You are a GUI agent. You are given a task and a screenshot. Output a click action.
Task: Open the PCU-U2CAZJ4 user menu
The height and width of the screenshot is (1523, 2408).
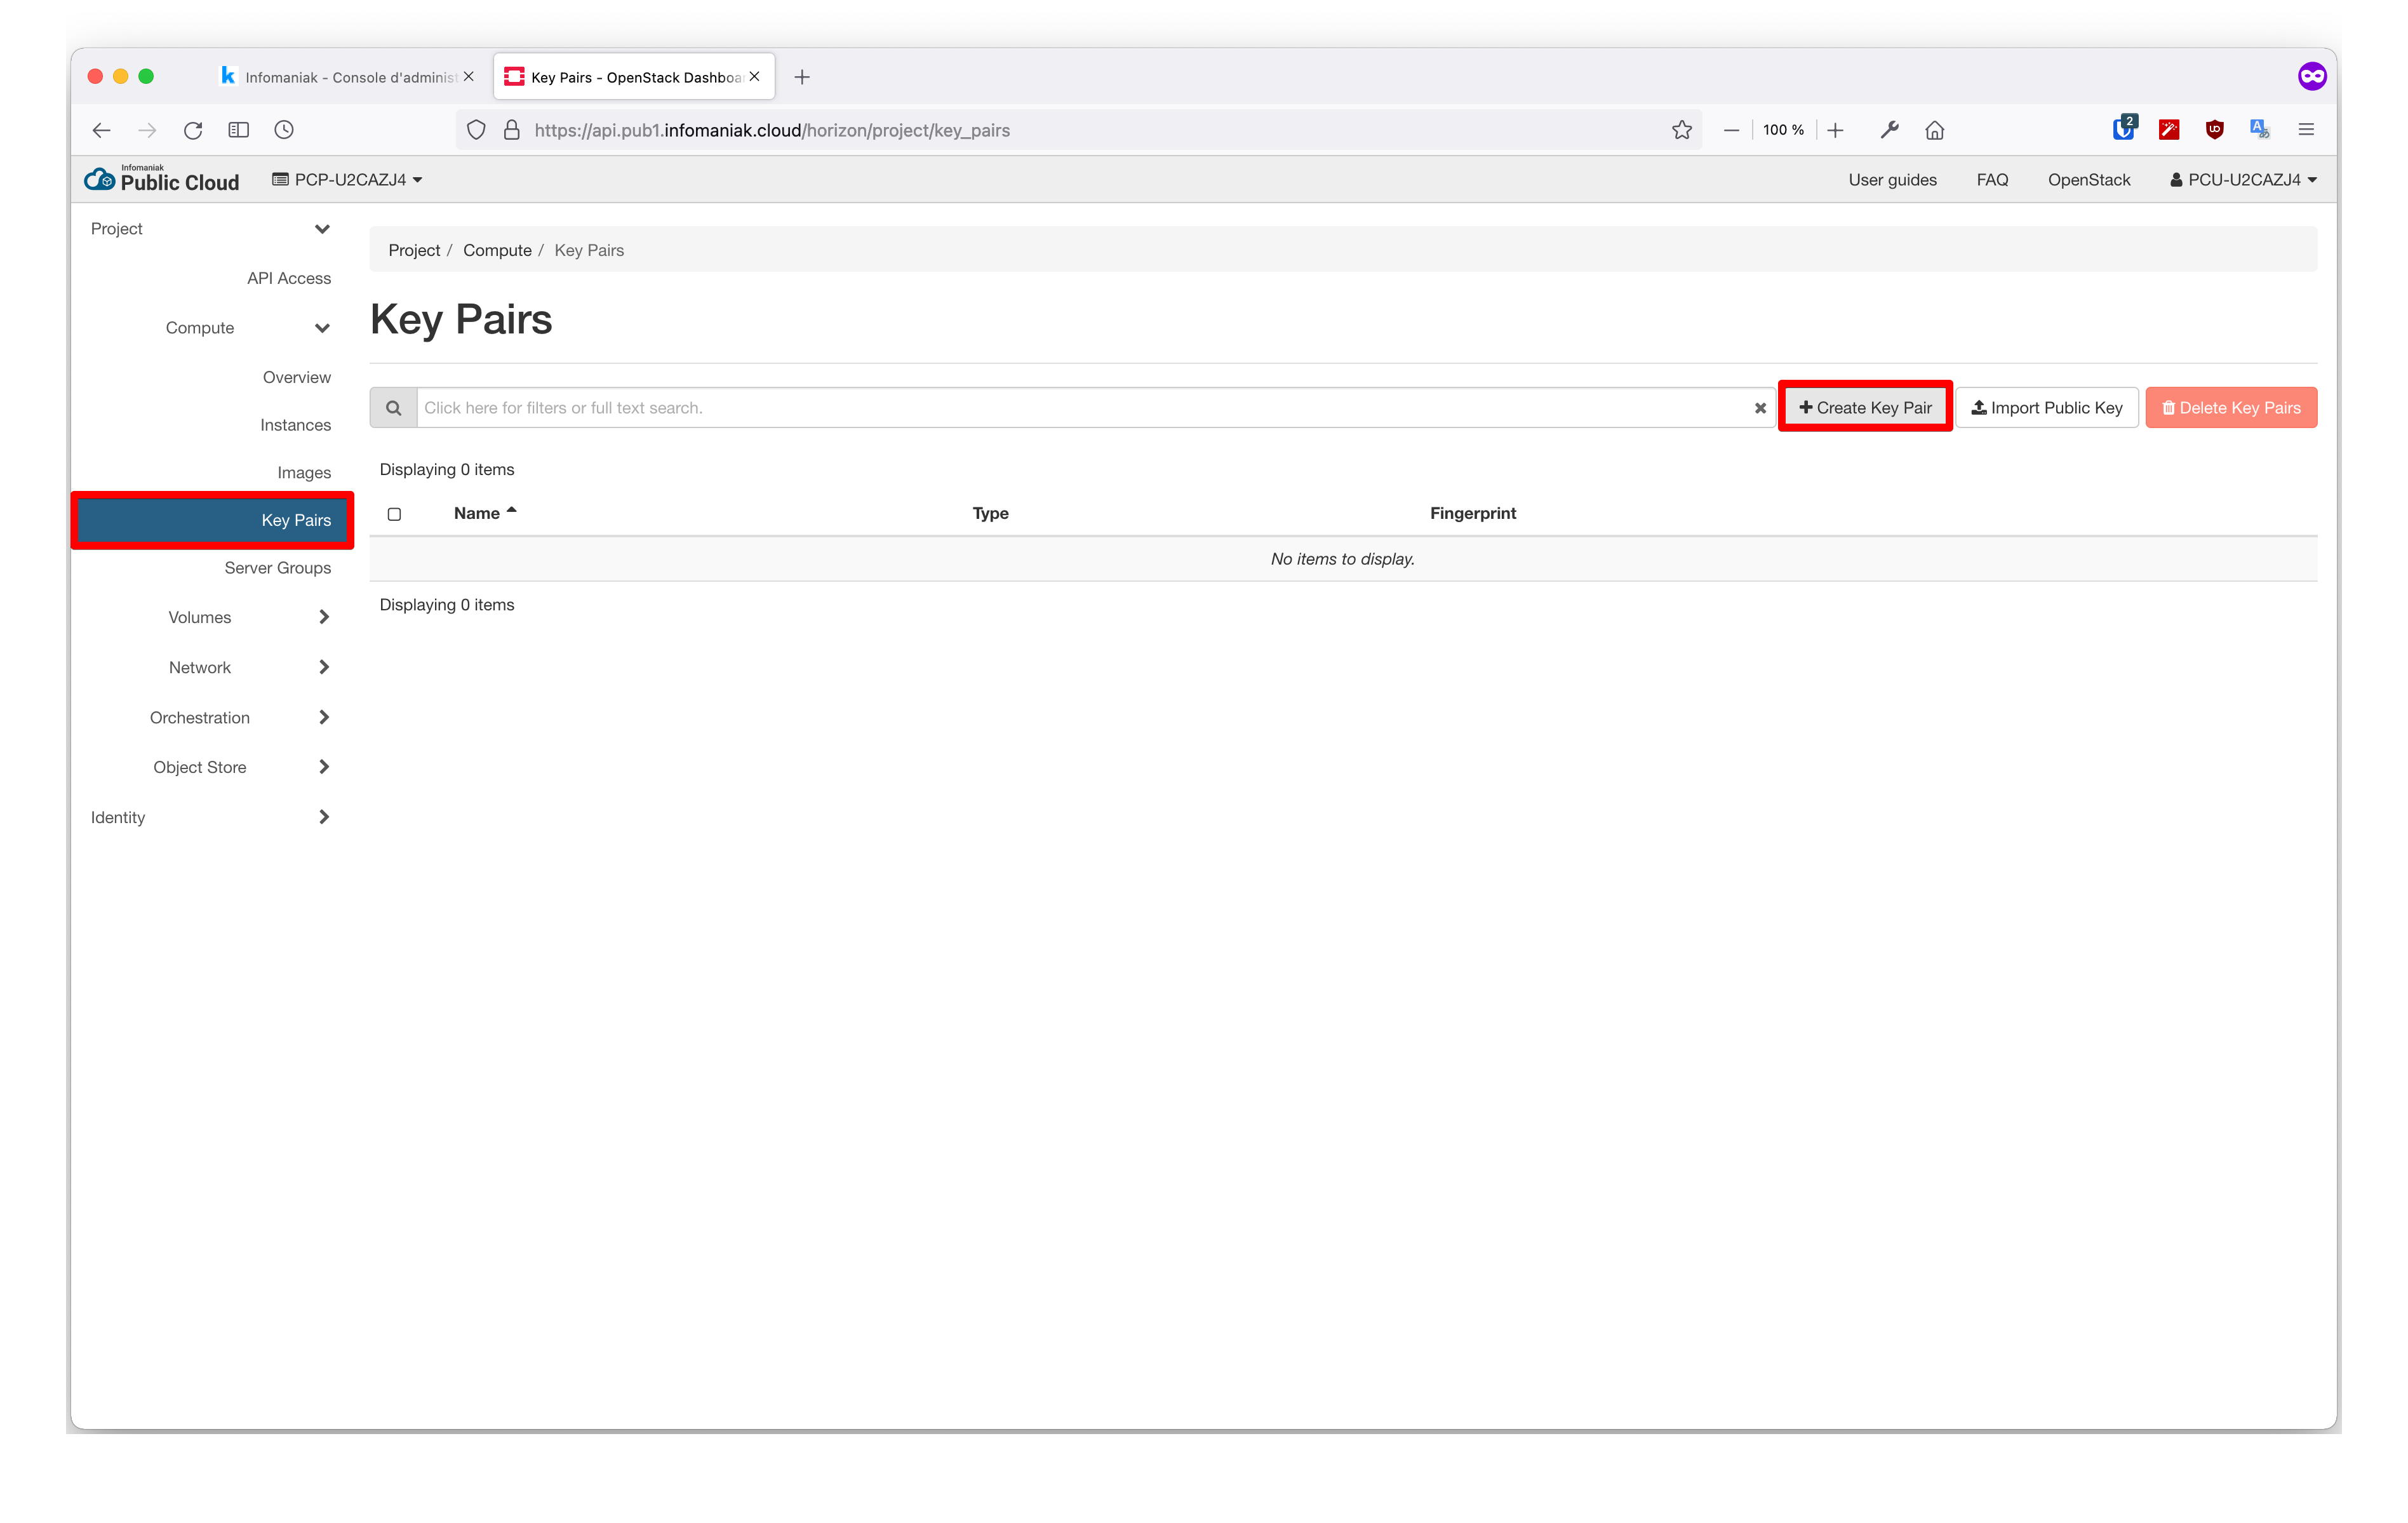(x=2243, y=180)
